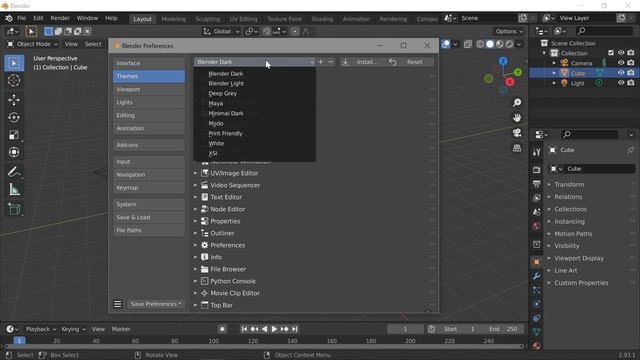Expand the Video Sequencer theme section
This screenshot has height=360, width=640.
195,185
